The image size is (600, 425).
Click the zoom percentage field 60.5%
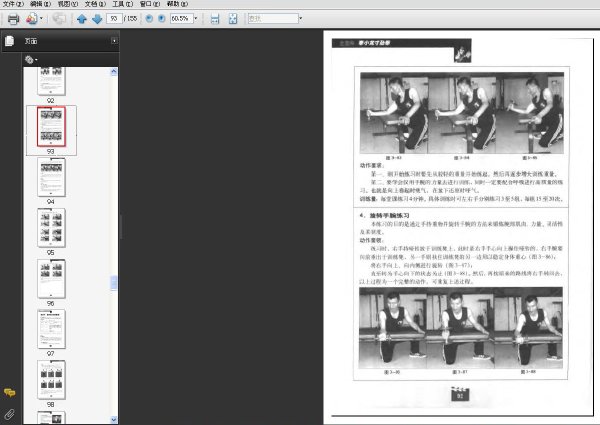tap(181, 18)
